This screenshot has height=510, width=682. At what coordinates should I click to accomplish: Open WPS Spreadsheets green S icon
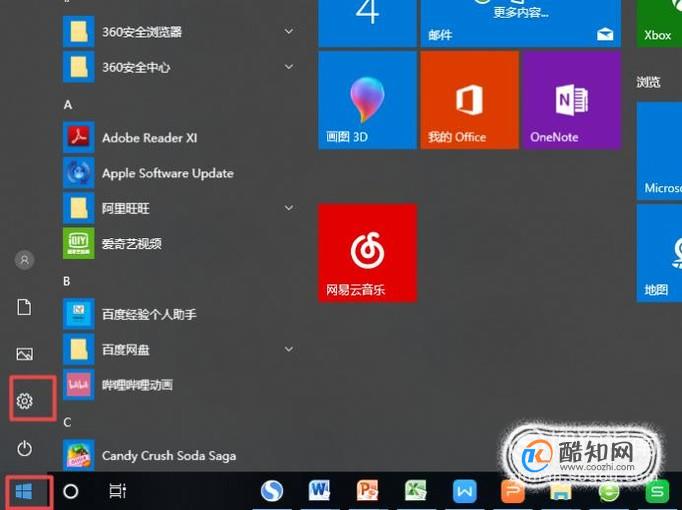657,492
